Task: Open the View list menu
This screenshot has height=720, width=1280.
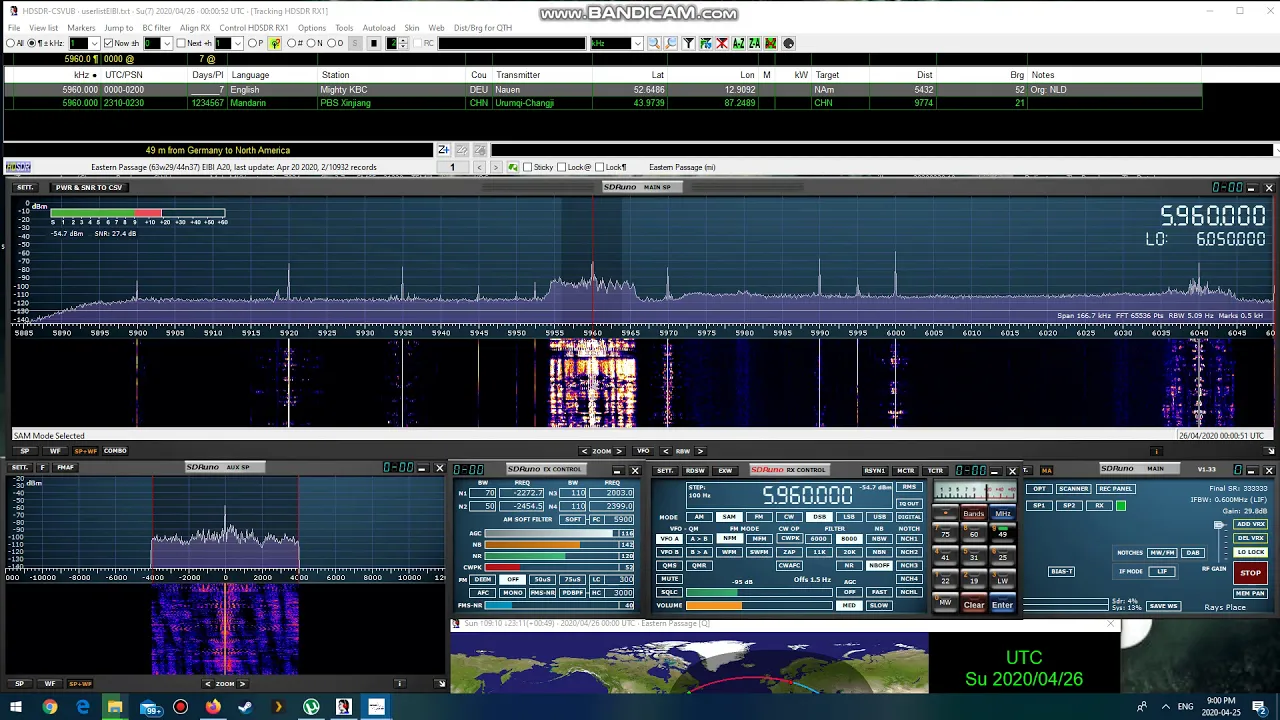Action: pyautogui.click(x=44, y=28)
